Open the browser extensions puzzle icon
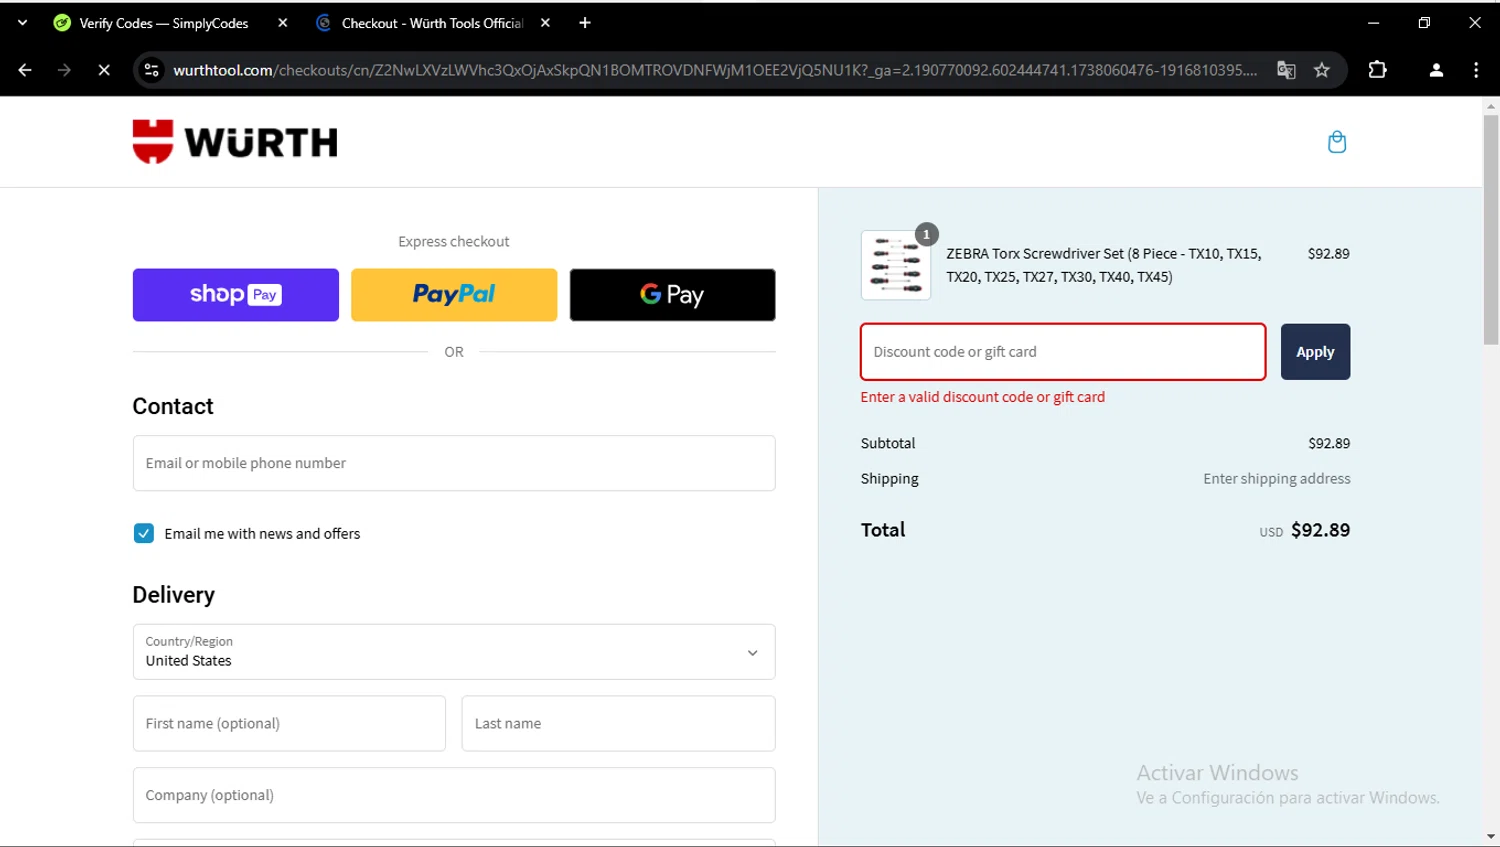The image size is (1500, 847). (1377, 70)
